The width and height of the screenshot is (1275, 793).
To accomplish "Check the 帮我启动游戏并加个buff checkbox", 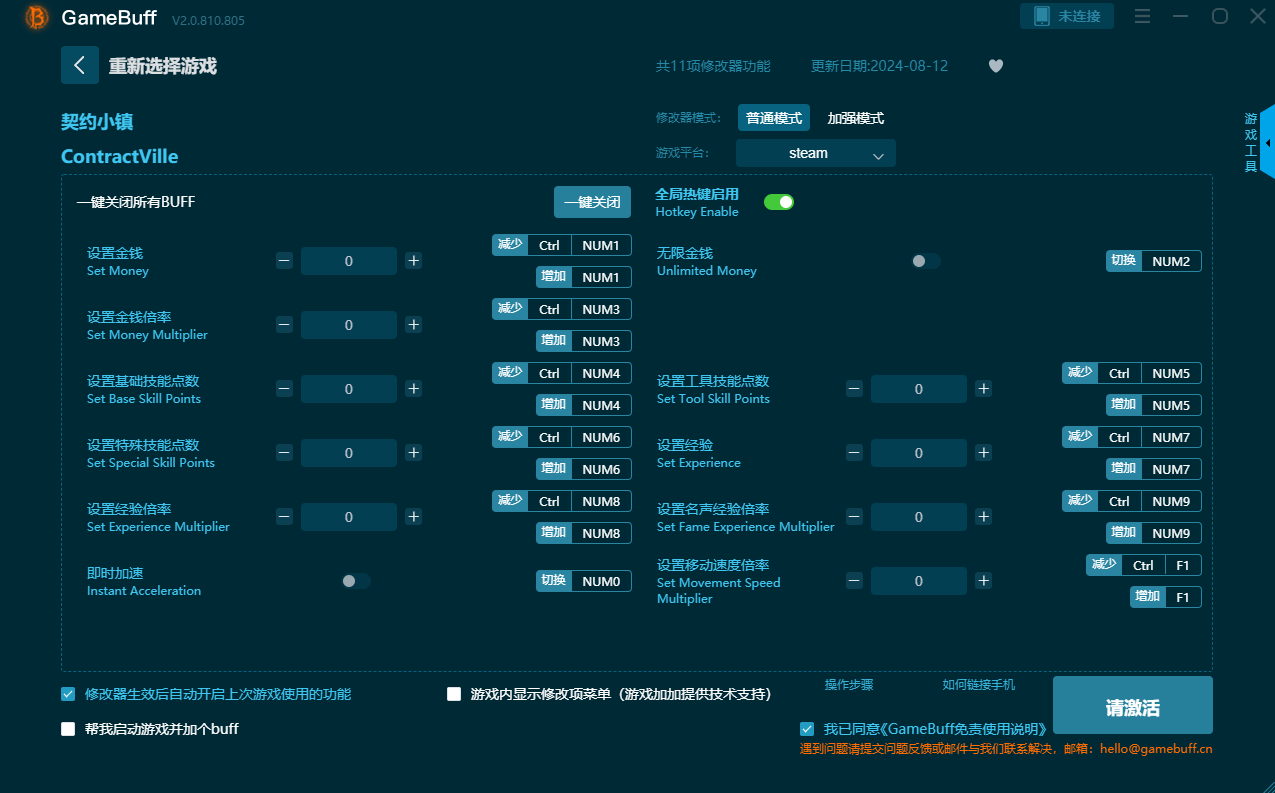I will [x=68, y=729].
